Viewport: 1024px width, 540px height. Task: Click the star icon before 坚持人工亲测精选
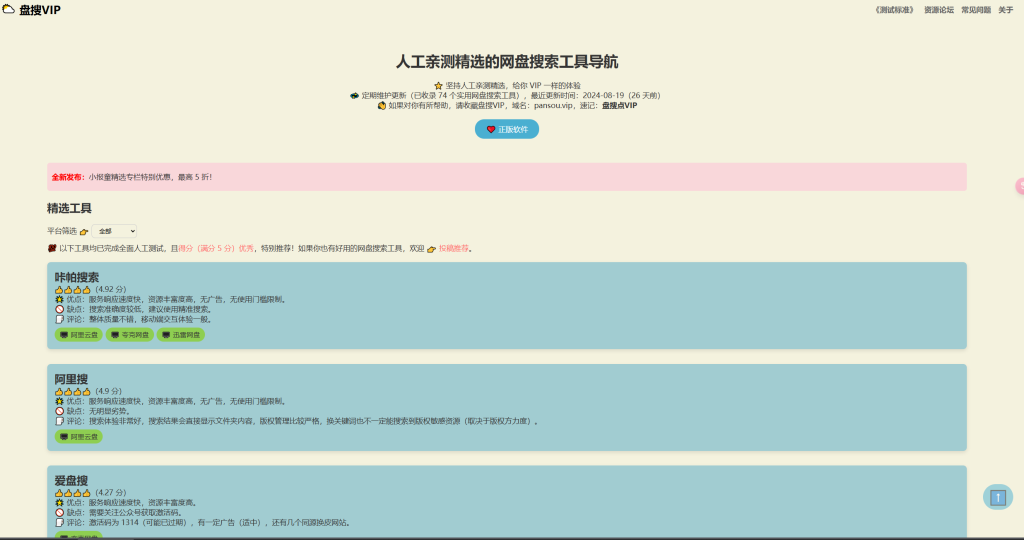coord(438,86)
